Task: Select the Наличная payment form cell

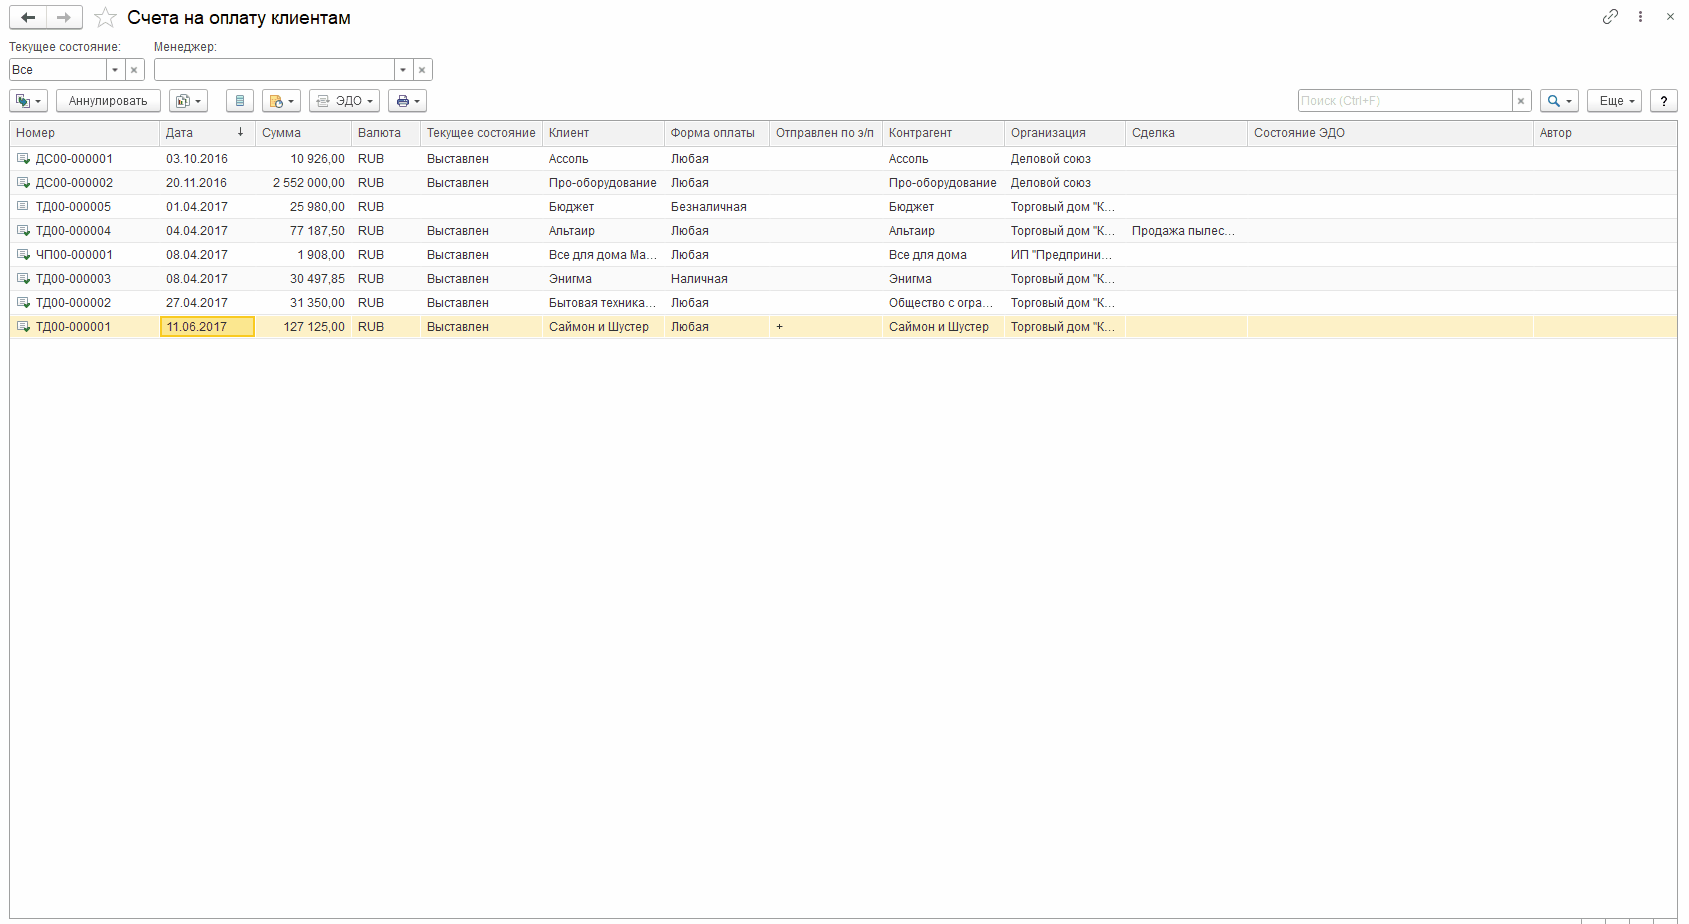Action: point(717,279)
